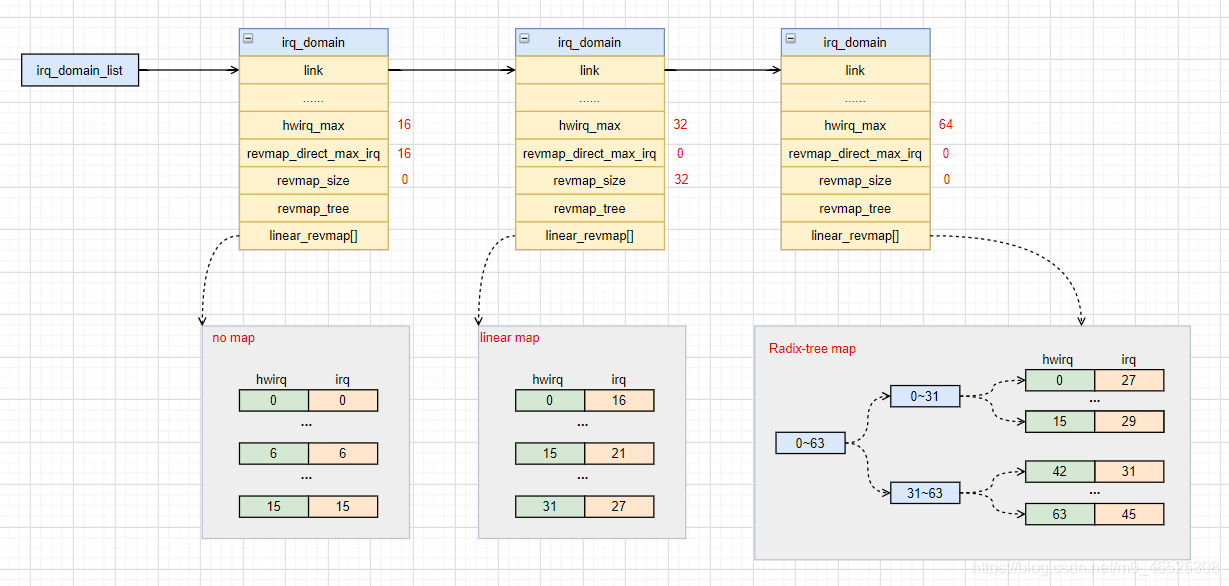Click the third table's linear_revmap[] row

(x=855, y=236)
